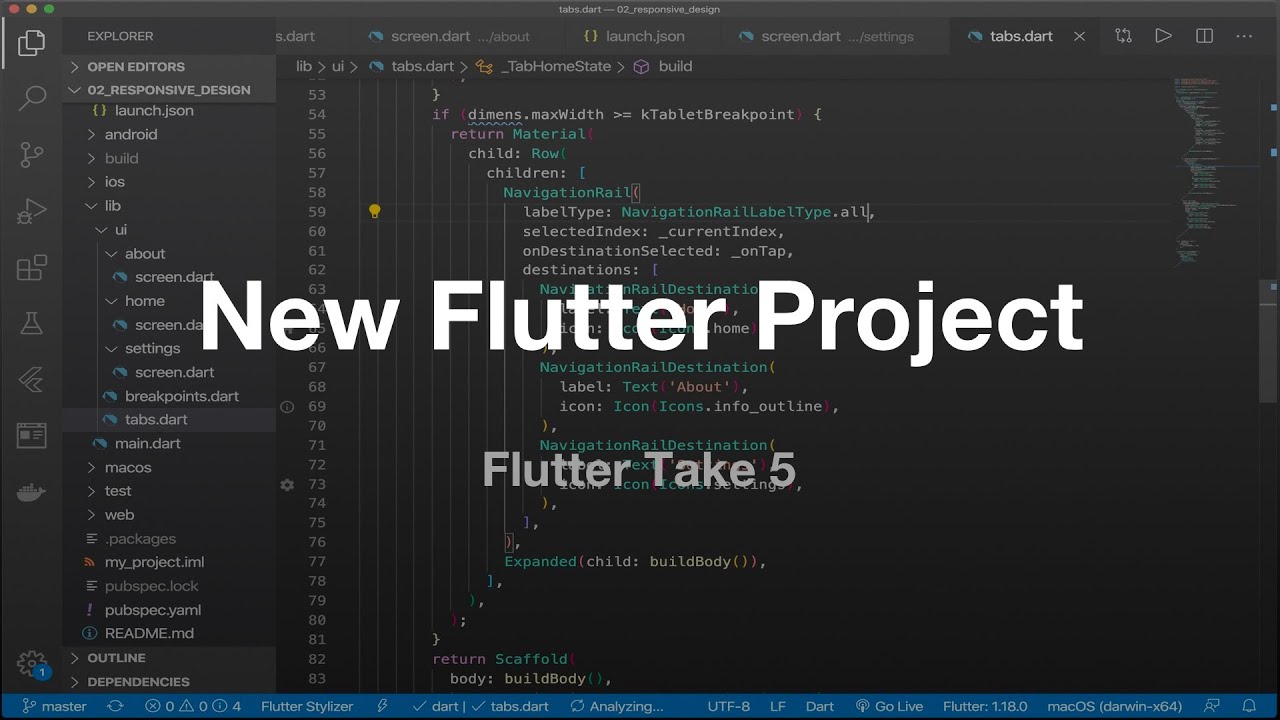This screenshot has width=1280, height=720.
Task: Expand the OPEN EDITORS section
Action: [x=135, y=67]
